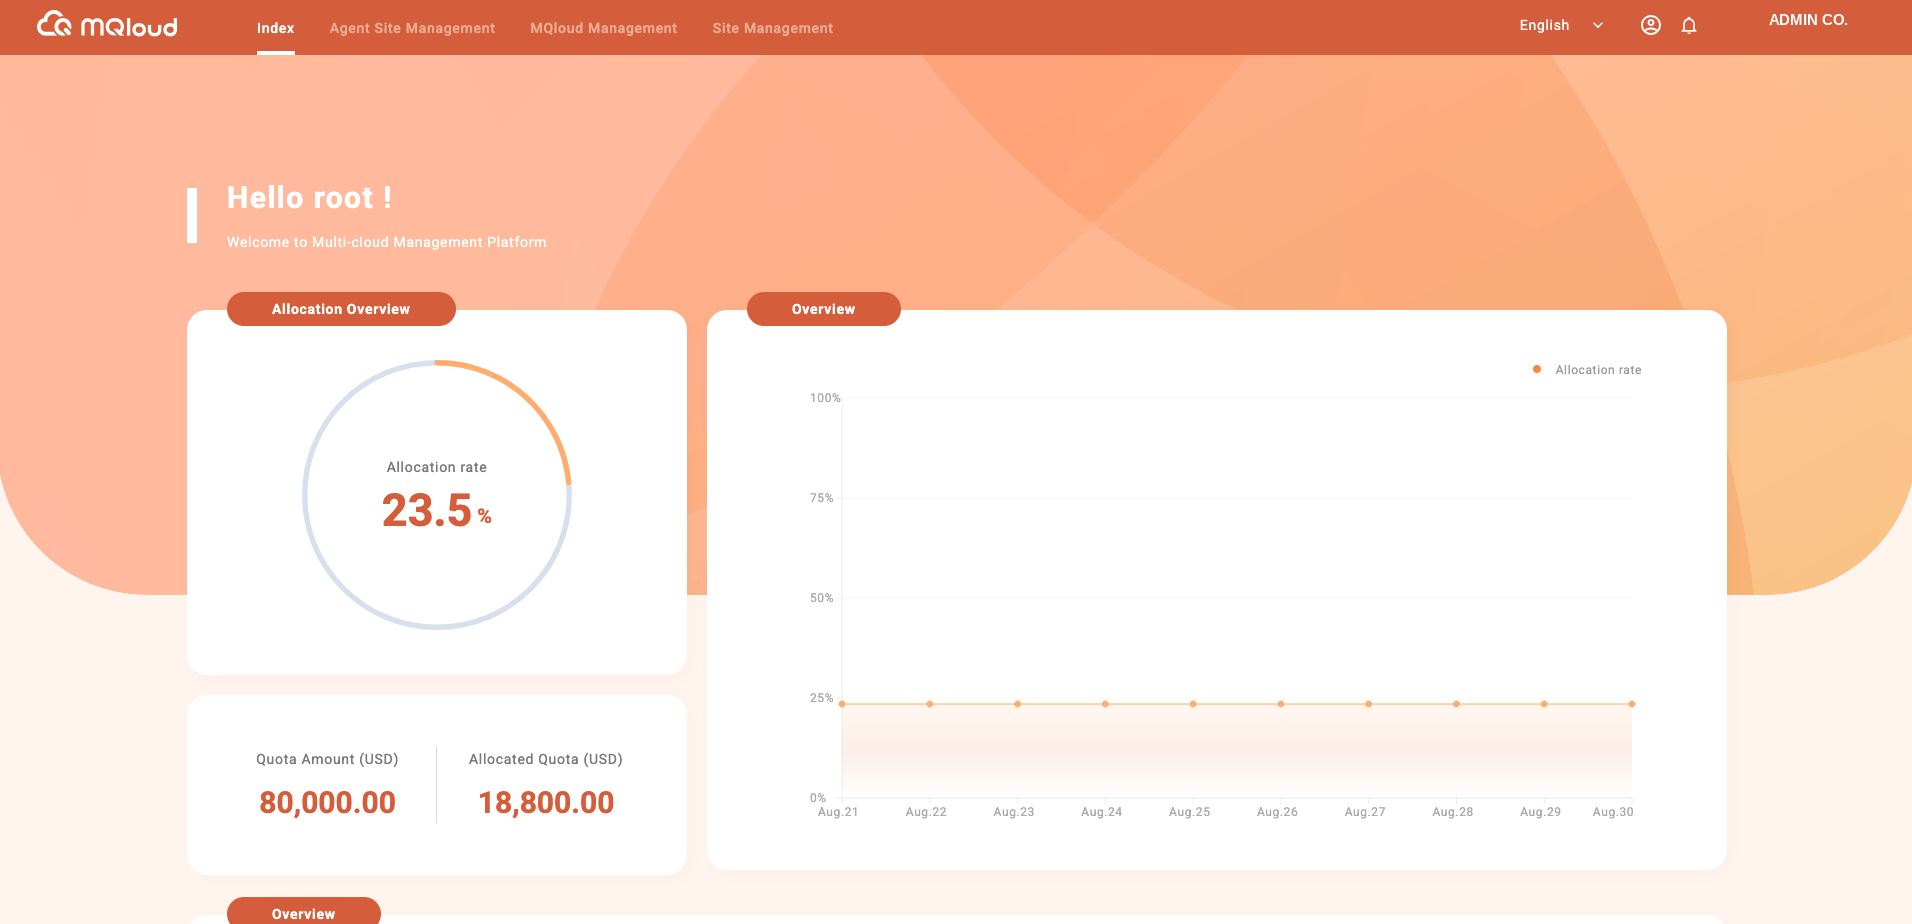Click the Allocated Quota (USD) label

pos(546,759)
